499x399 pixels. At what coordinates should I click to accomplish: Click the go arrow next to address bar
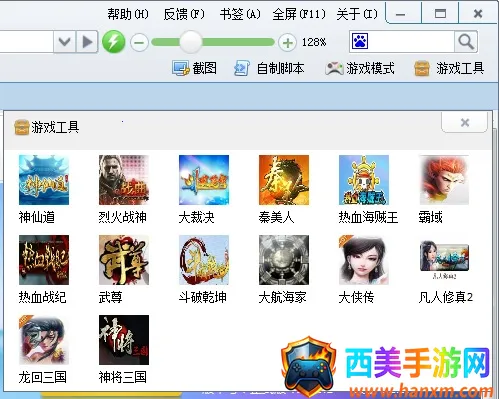point(87,42)
